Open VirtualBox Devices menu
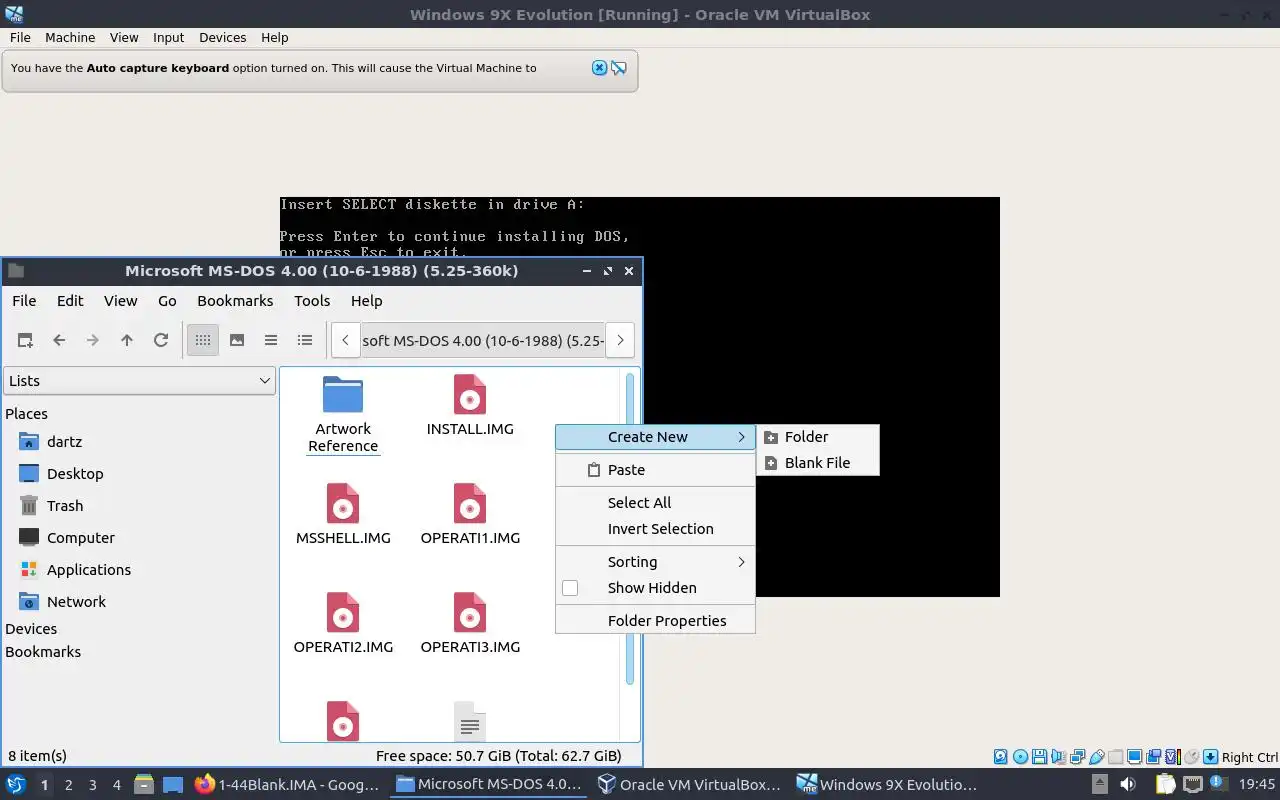 pos(222,37)
